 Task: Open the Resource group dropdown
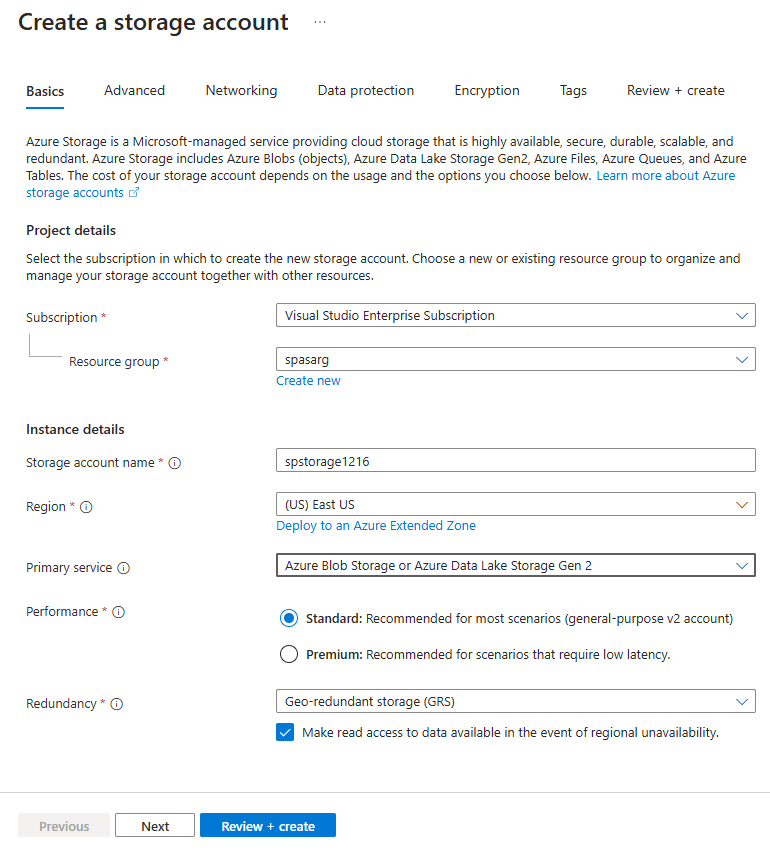tap(743, 359)
